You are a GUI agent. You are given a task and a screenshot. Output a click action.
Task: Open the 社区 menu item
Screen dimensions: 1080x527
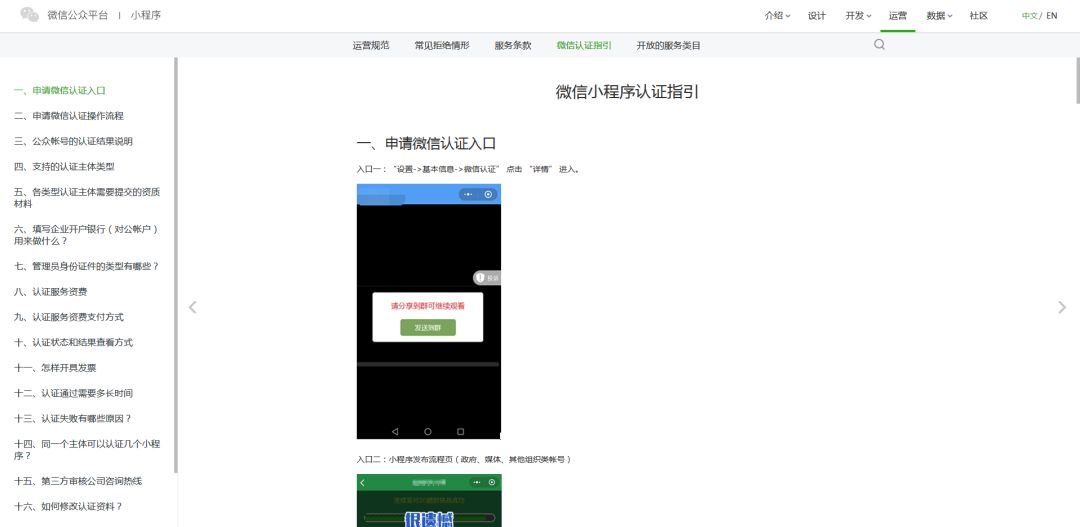979,16
